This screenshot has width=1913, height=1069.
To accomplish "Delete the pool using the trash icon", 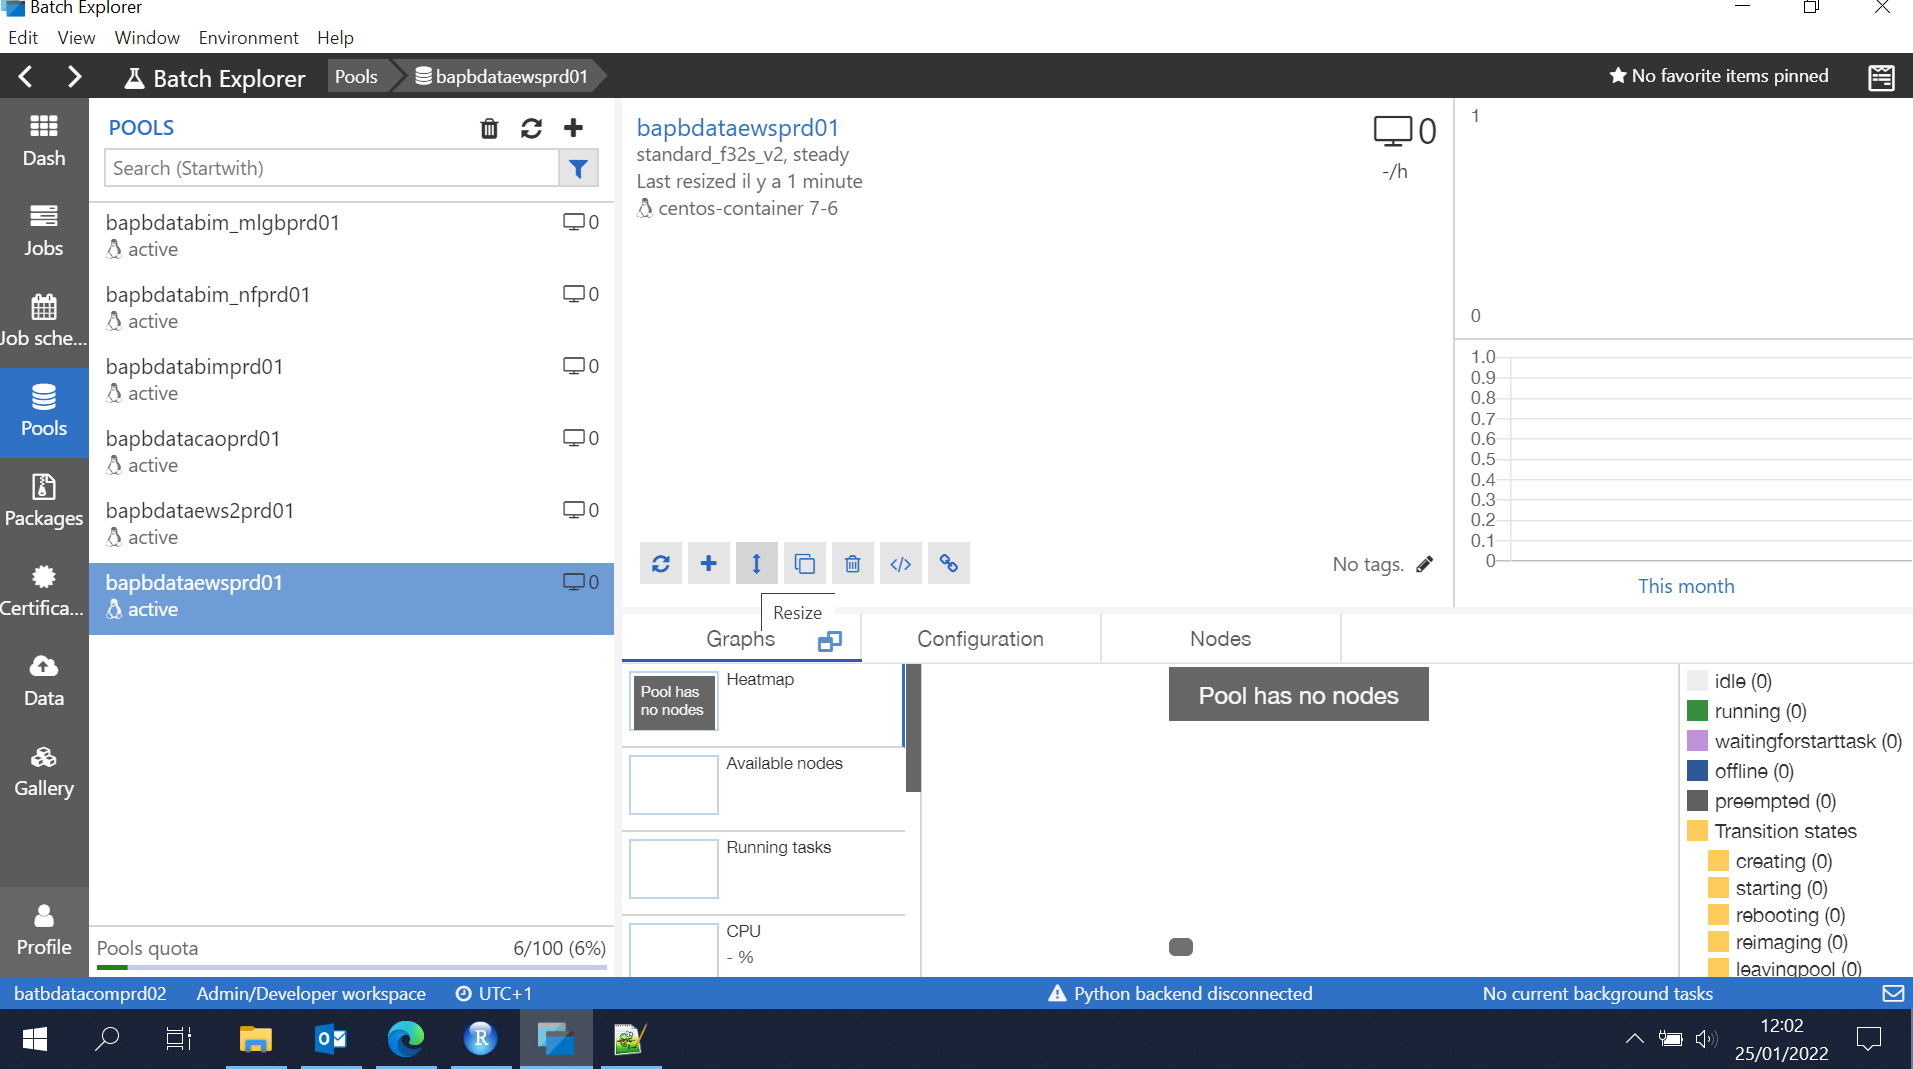I will (852, 563).
